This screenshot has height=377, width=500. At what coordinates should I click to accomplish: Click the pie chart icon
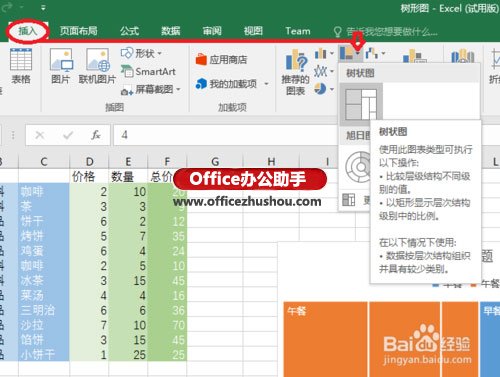point(321,89)
